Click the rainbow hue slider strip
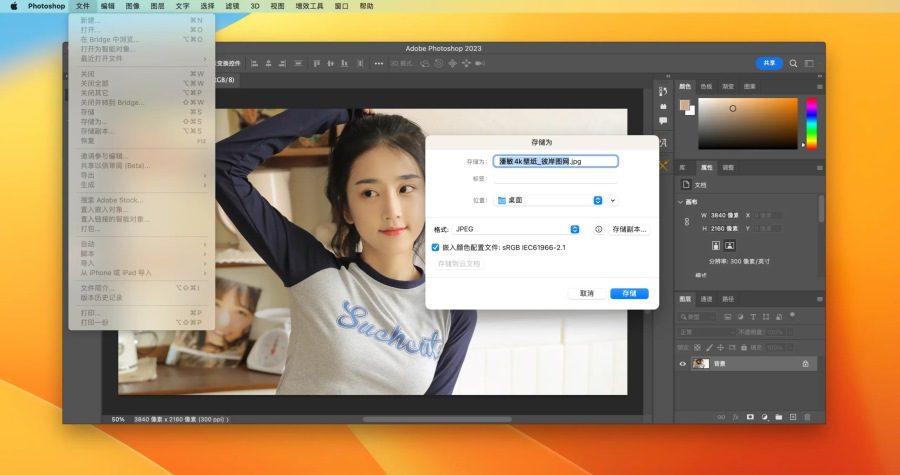Screen dimensions: 900x475 click(811, 124)
